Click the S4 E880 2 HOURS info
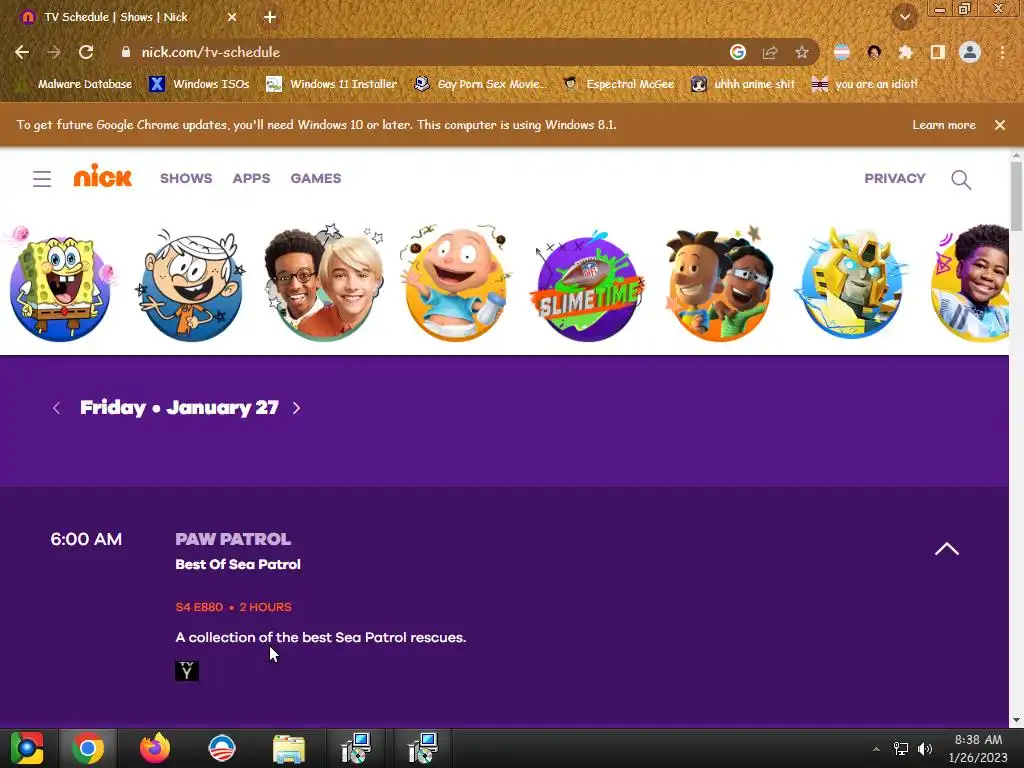Screen dimensions: 1024x768 pos(233,607)
